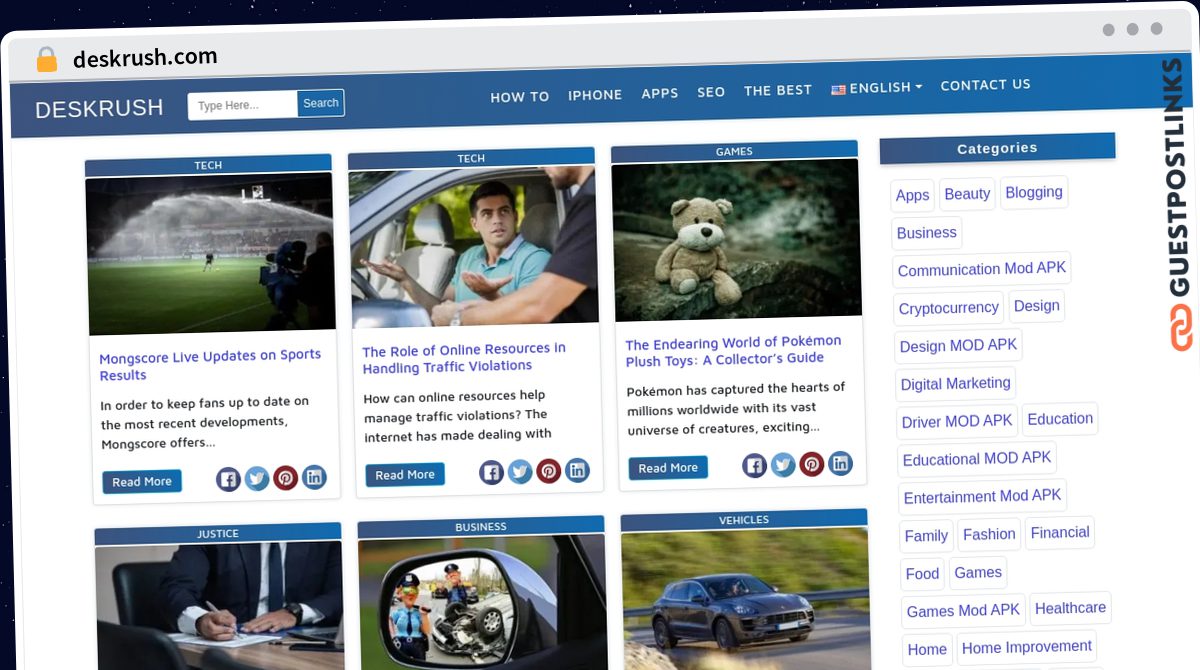Open THE BEST nav item
The image size is (1200, 670).
(x=778, y=90)
